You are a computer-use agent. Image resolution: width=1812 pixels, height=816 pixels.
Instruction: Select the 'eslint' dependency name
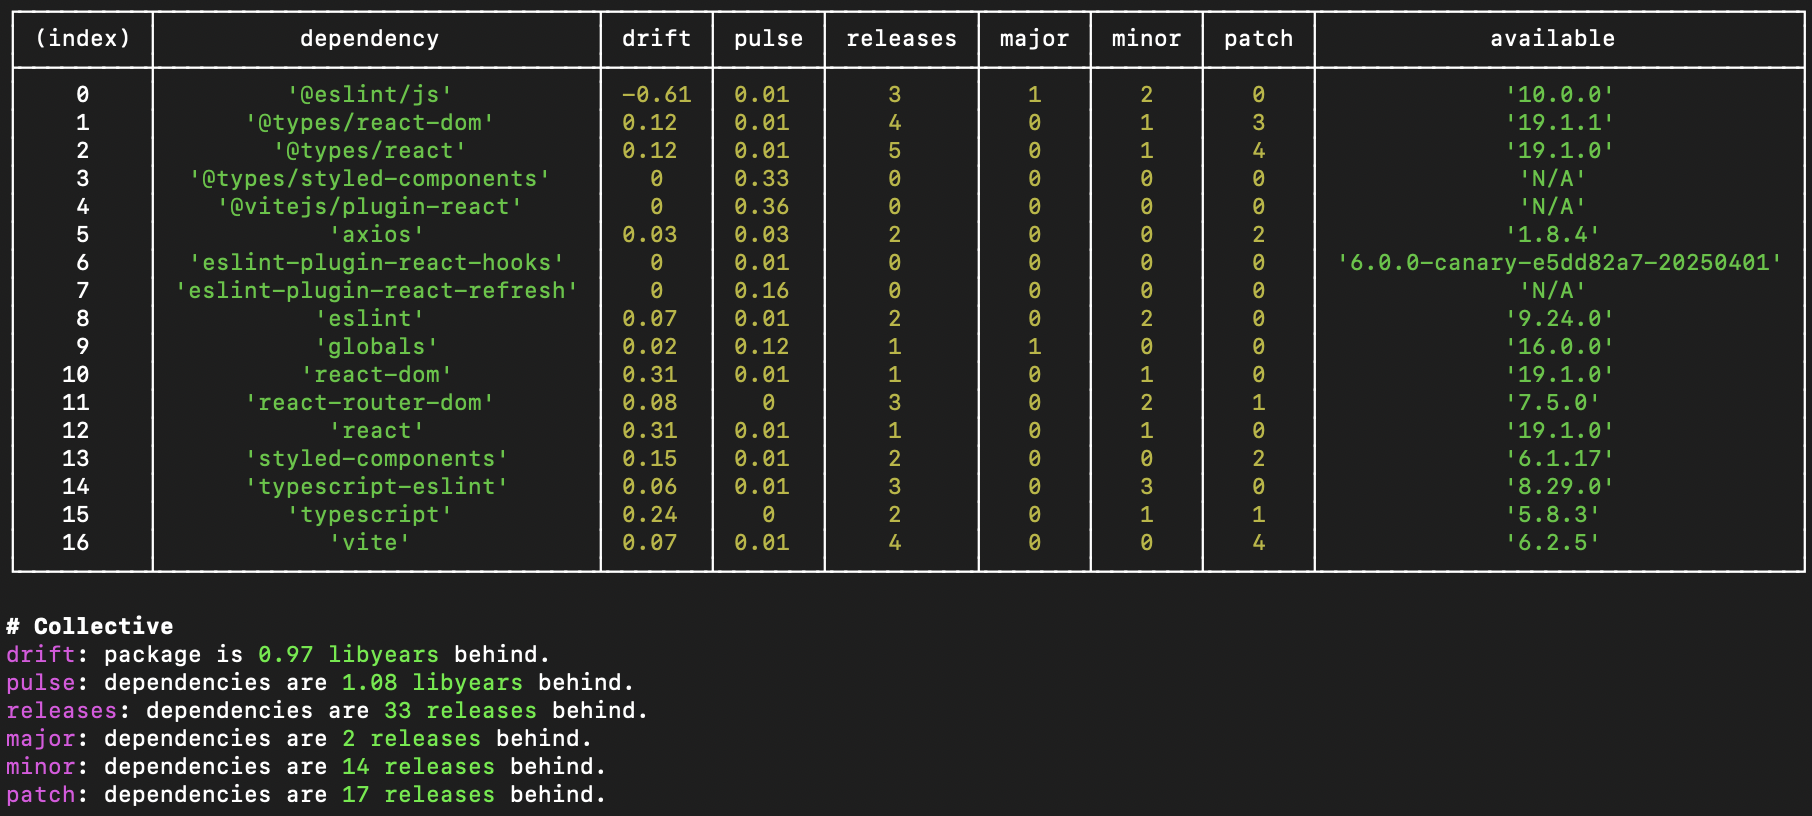pyautogui.click(x=370, y=319)
